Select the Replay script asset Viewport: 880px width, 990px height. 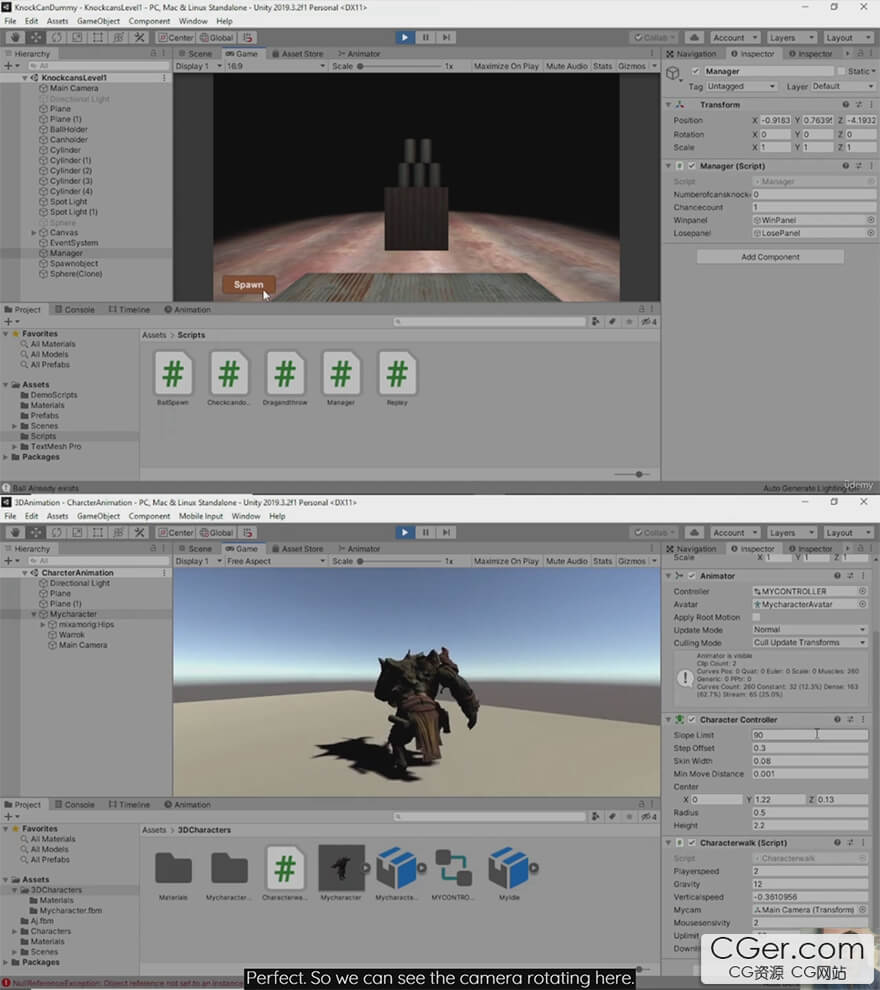click(x=397, y=378)
